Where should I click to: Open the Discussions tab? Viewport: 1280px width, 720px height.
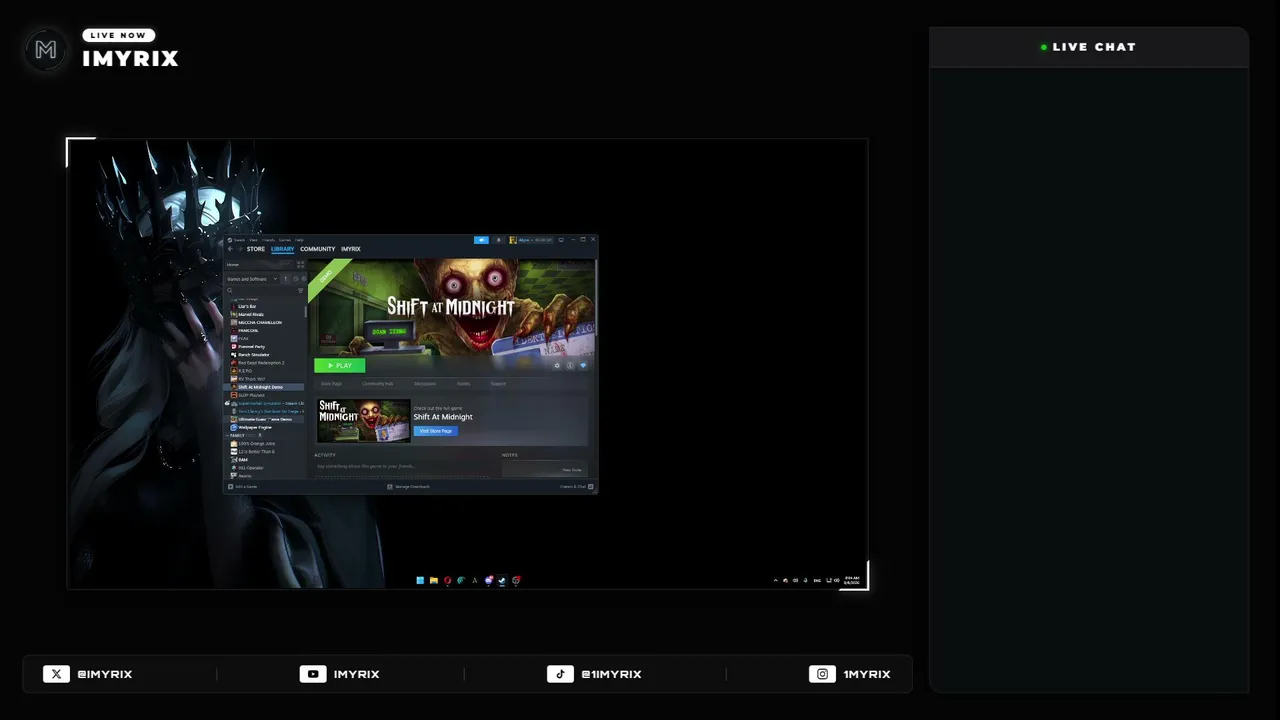[x=425, y=384]
